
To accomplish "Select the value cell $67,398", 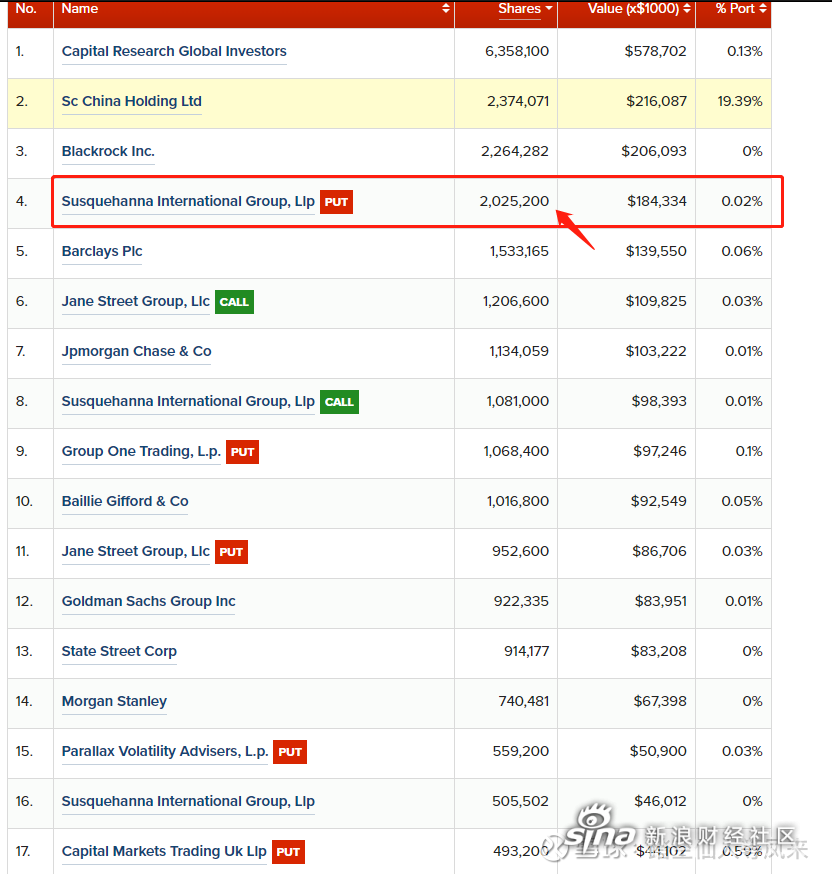I will [x=660, y=701].
